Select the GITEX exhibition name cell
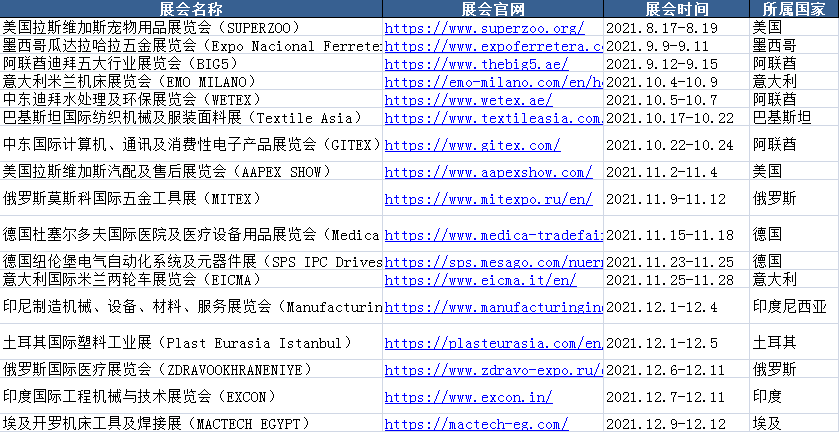 click(191, 144)
